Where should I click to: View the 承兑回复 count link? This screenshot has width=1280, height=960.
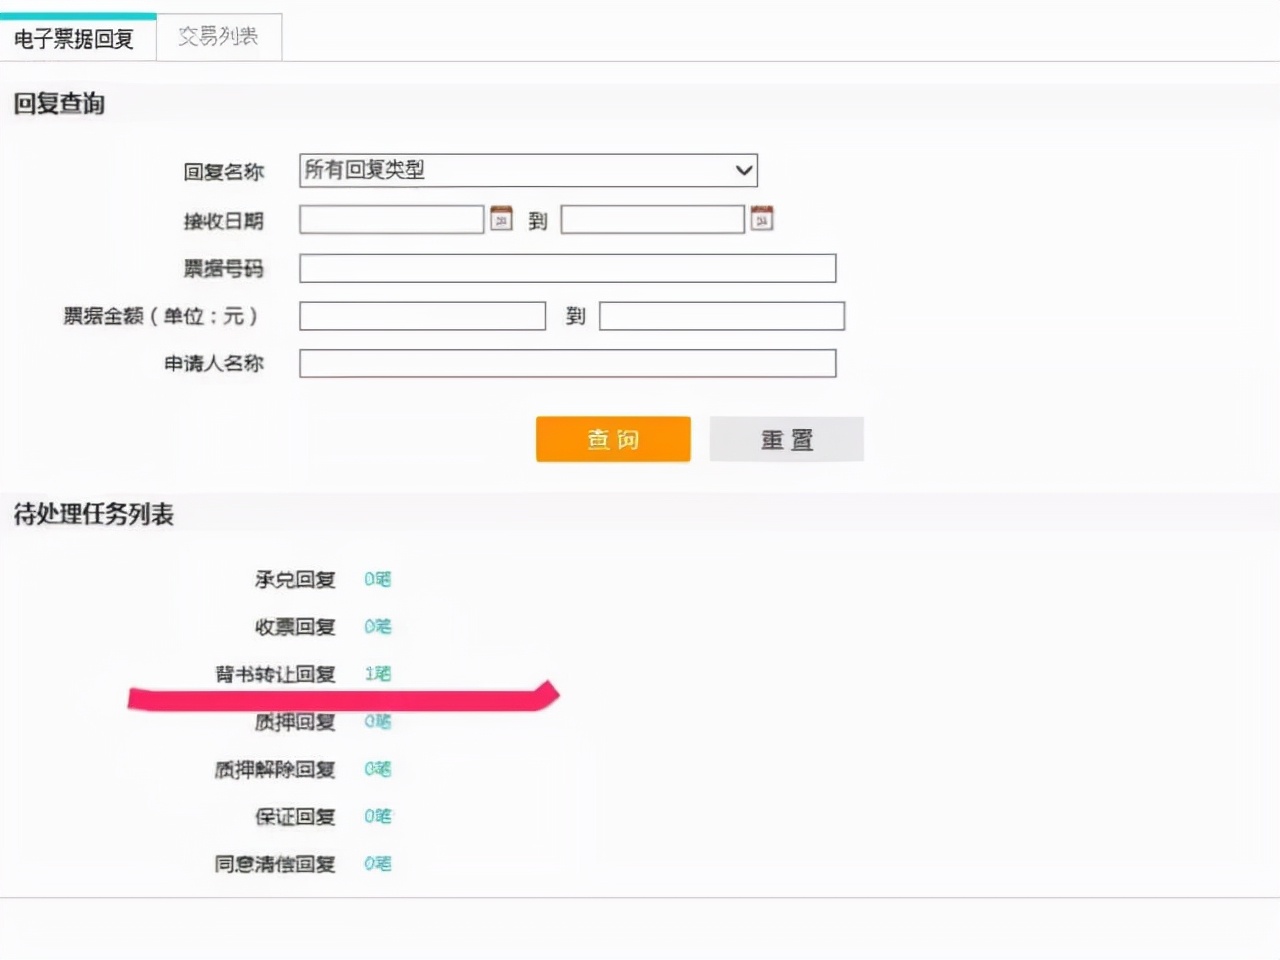pyautogui.click(x=378, y=579)
